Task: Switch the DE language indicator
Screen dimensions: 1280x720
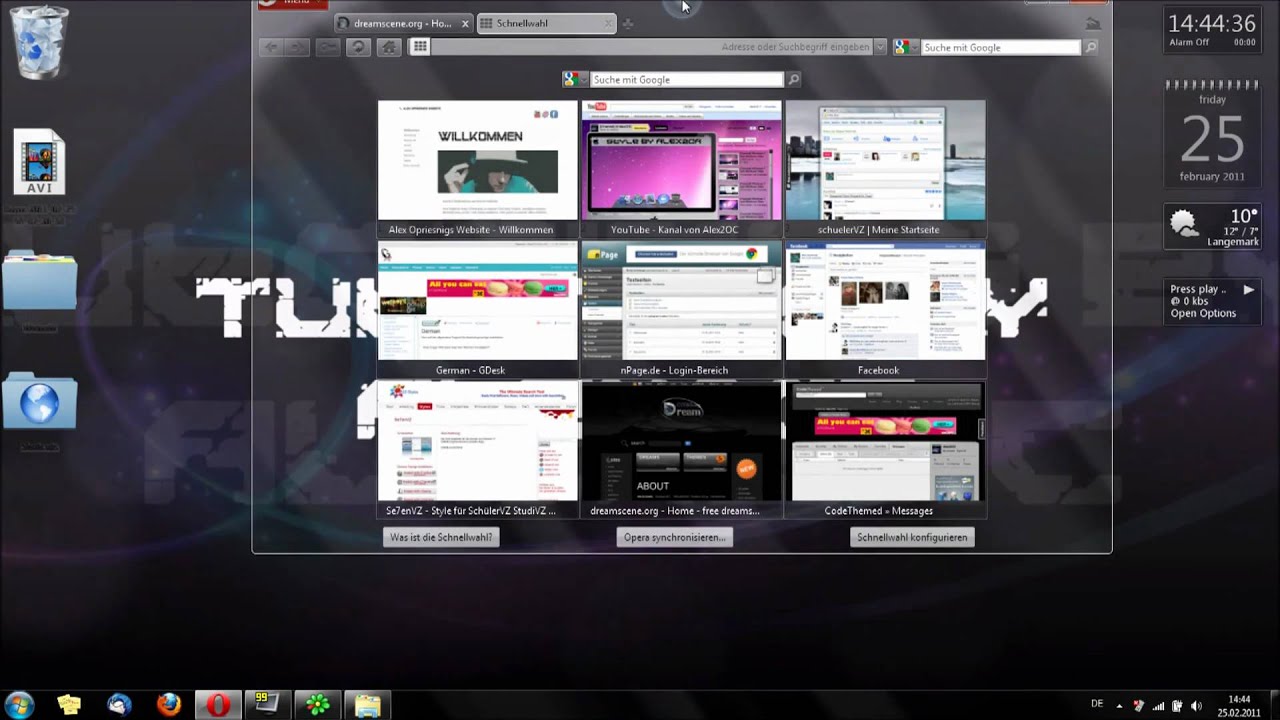Action: coord(1097,705)
